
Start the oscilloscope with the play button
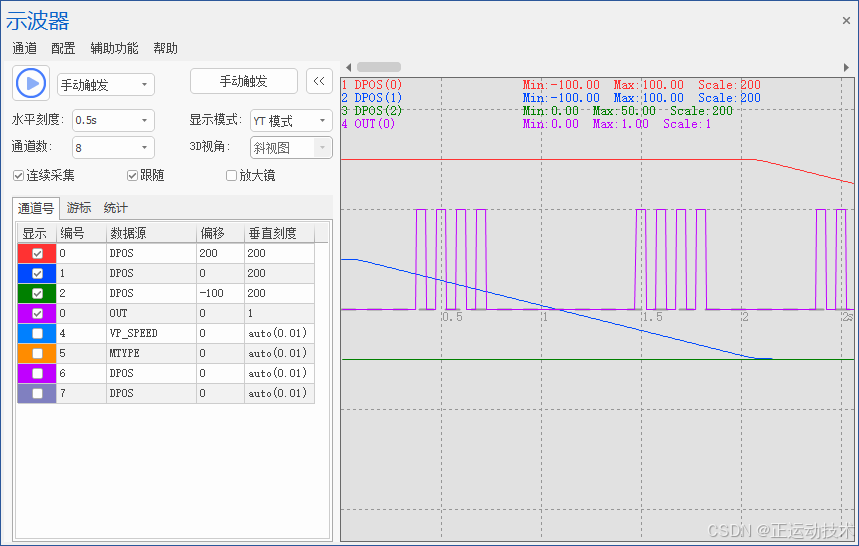coord(31,83)
